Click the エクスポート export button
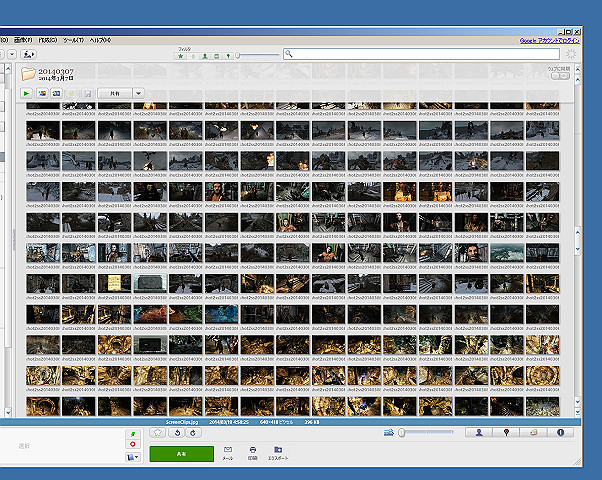Image resolution: width=602 pixels, height=480 pixels. tap(278, 453)
